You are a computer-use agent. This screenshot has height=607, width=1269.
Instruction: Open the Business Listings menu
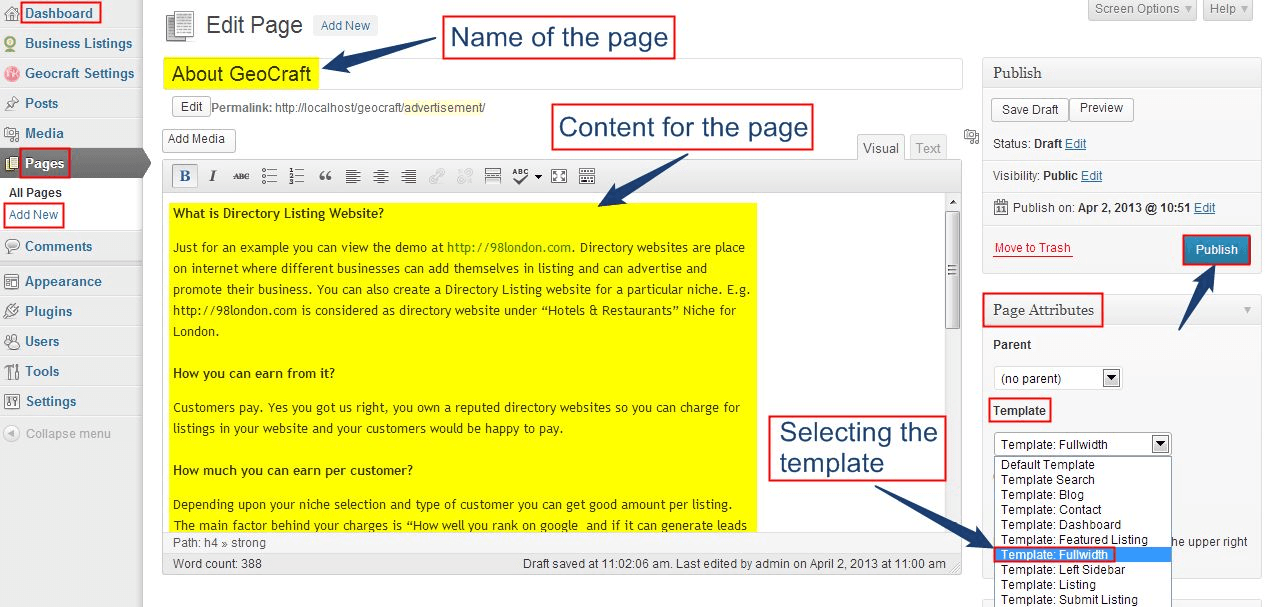[x=78, y=43]
